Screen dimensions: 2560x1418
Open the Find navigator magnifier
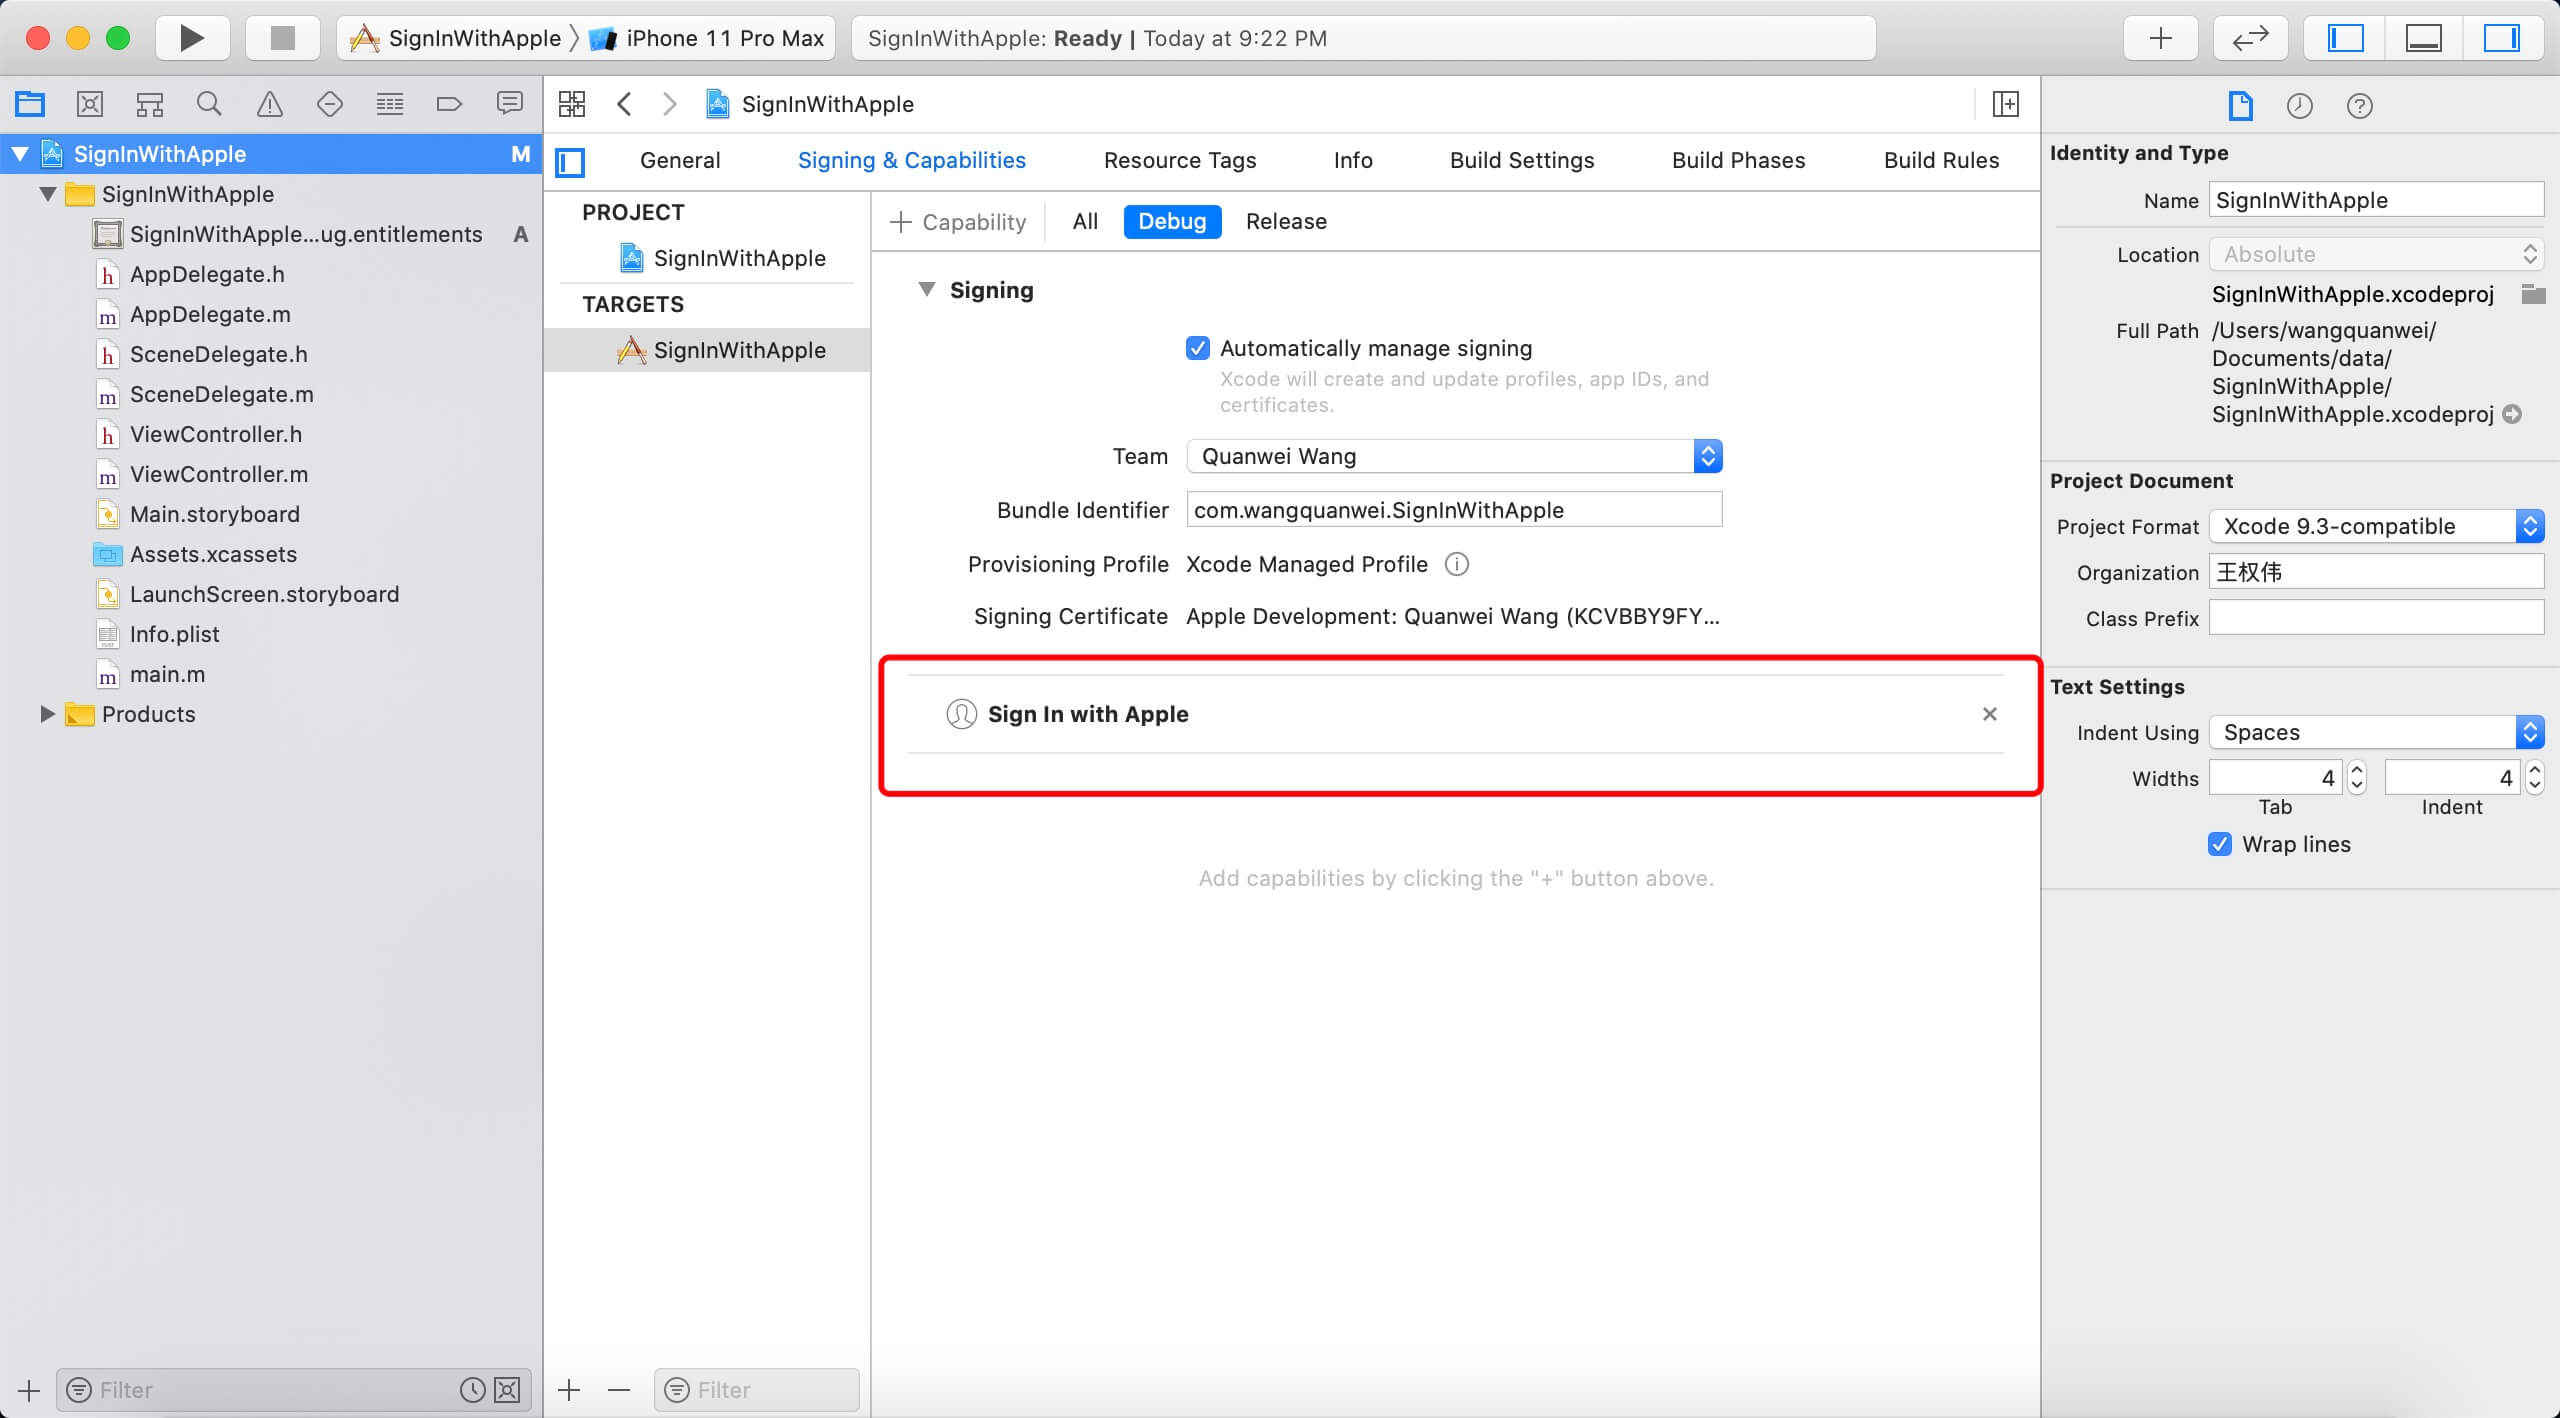209,103
